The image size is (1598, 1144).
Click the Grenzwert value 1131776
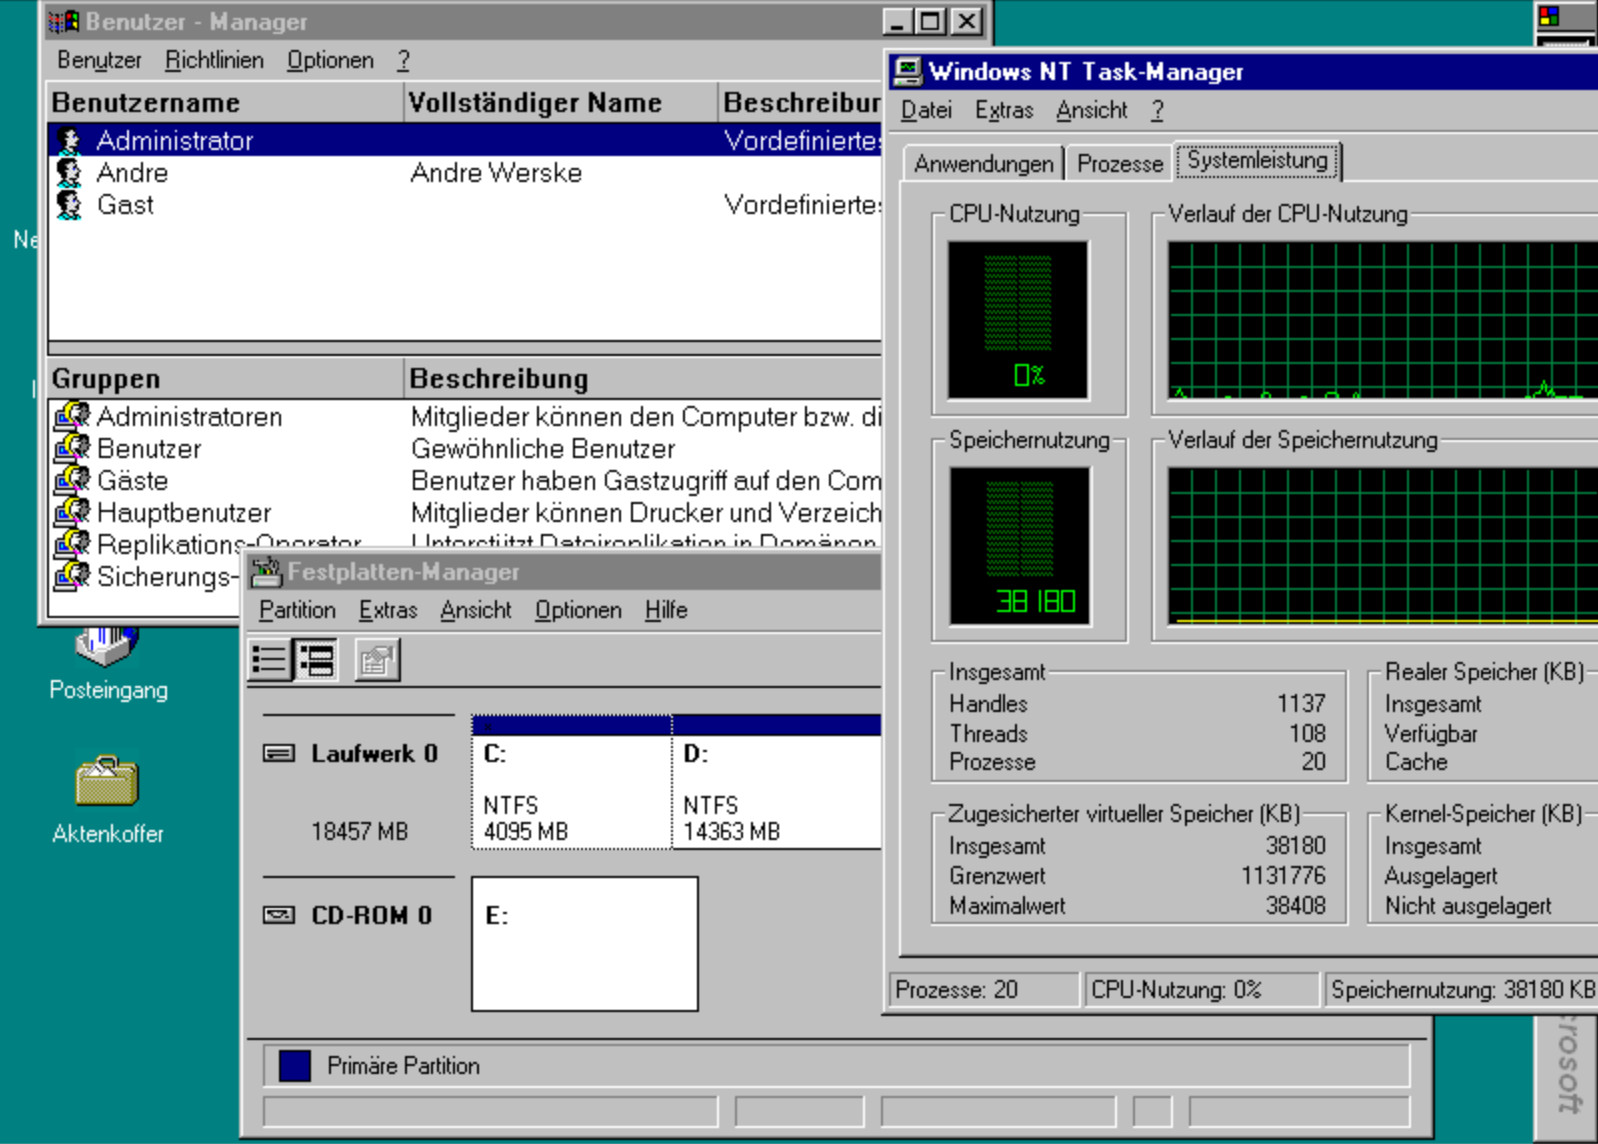click(1283, 876)
